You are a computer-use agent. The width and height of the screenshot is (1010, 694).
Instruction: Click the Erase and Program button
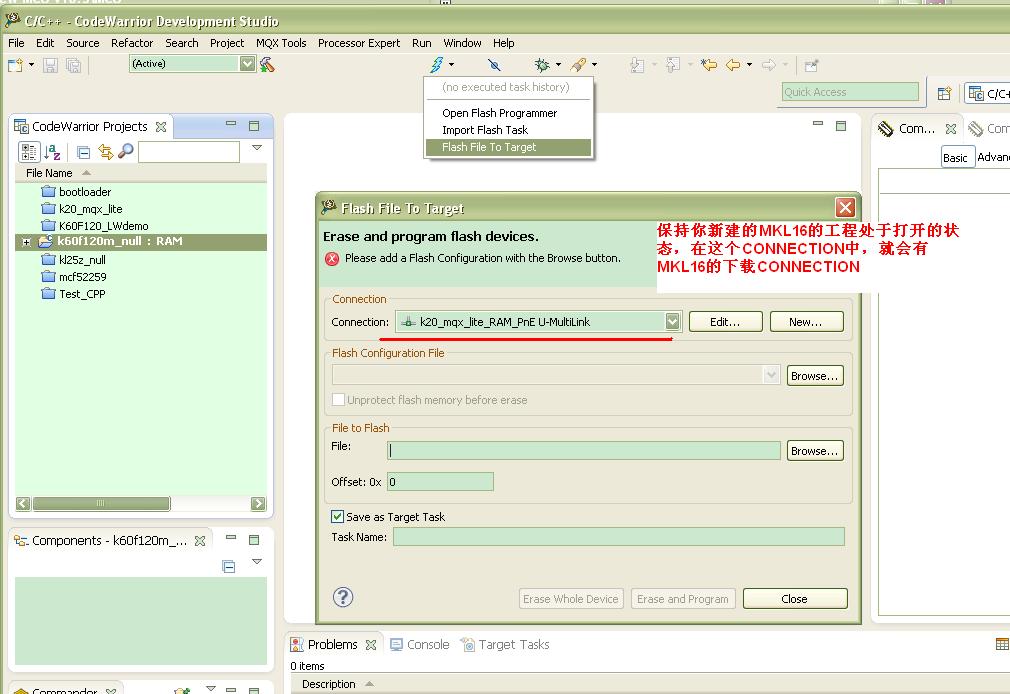coord(683,599)
